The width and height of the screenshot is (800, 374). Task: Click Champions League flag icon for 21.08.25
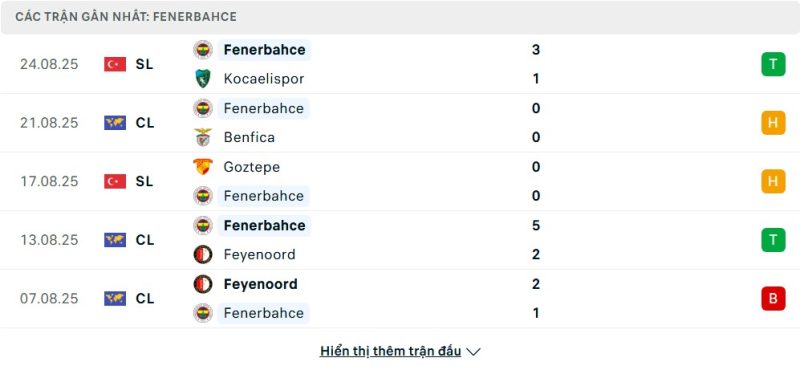115,122
